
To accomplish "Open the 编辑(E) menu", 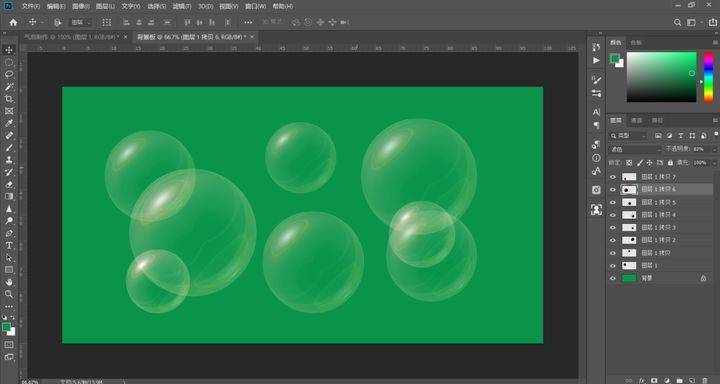I will click(x=56, y=6).
